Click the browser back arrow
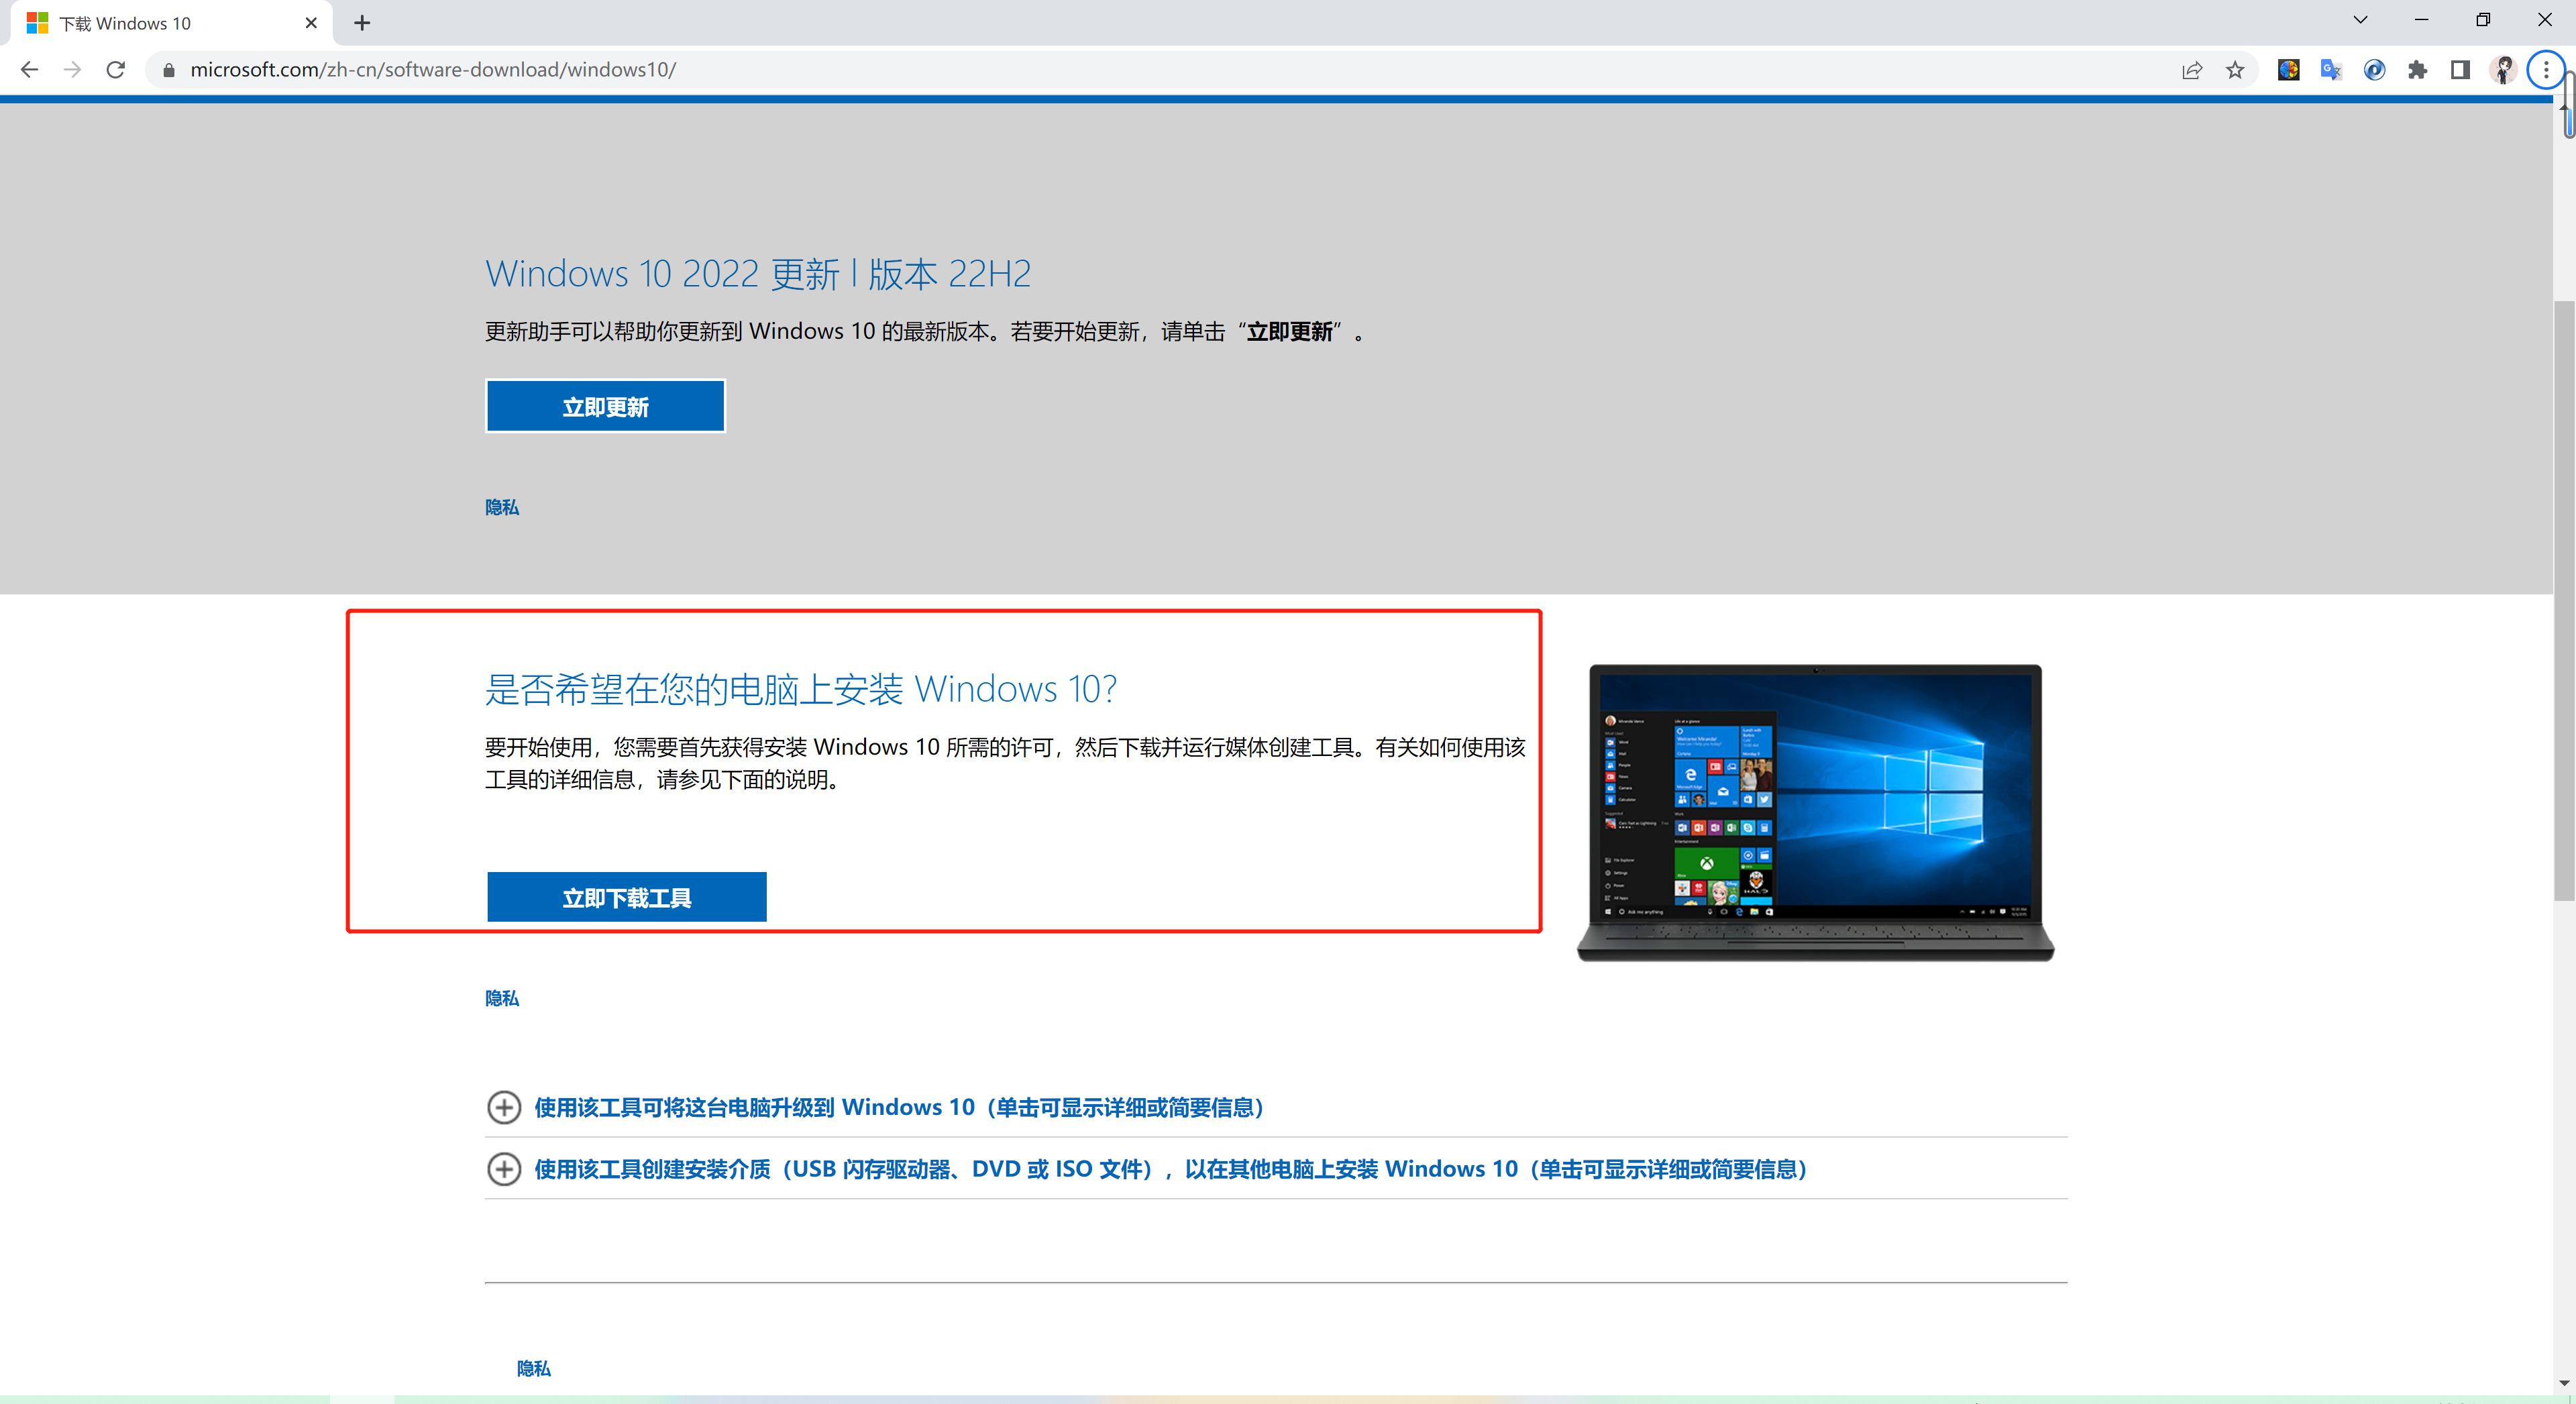The width and height of the screenshot is (2576, 1404). tap(29, 69)
